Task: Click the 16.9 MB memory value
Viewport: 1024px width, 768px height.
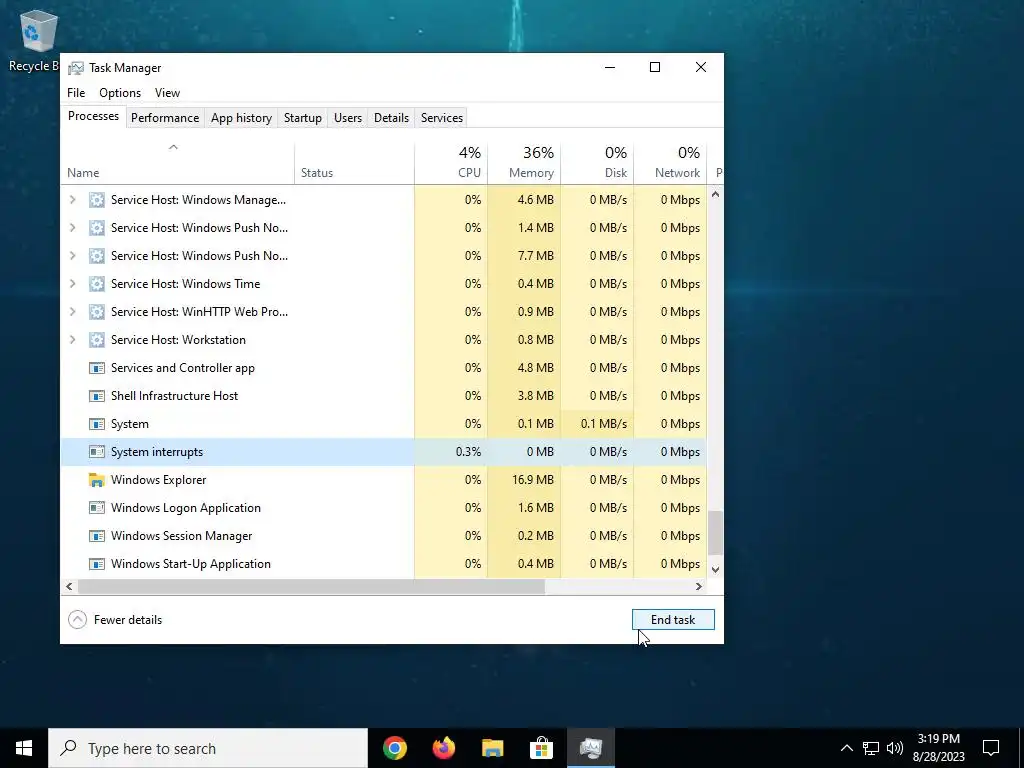Action: pyautogui.click(x=533, y=480)
